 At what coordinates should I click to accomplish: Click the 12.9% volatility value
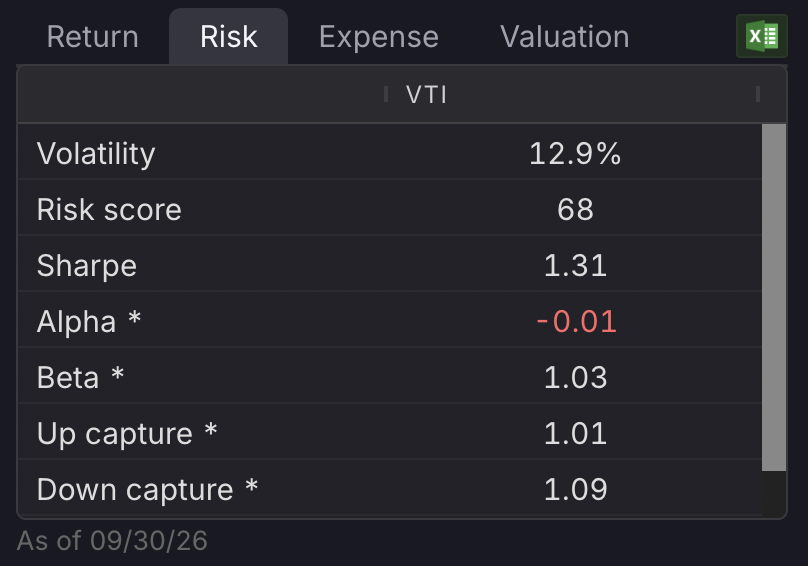[x=575, y=154]
